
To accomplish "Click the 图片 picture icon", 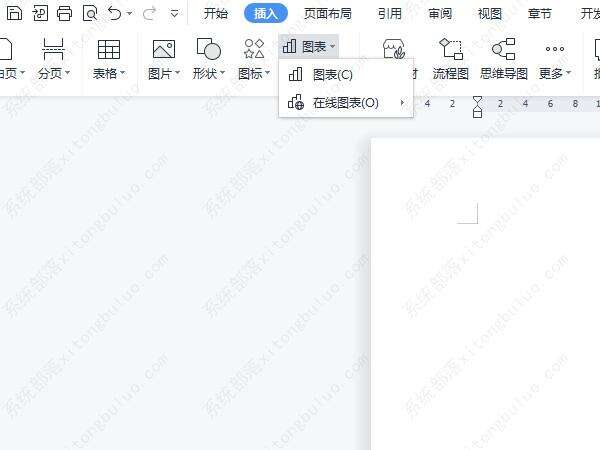I will click(x=164, y=49).
